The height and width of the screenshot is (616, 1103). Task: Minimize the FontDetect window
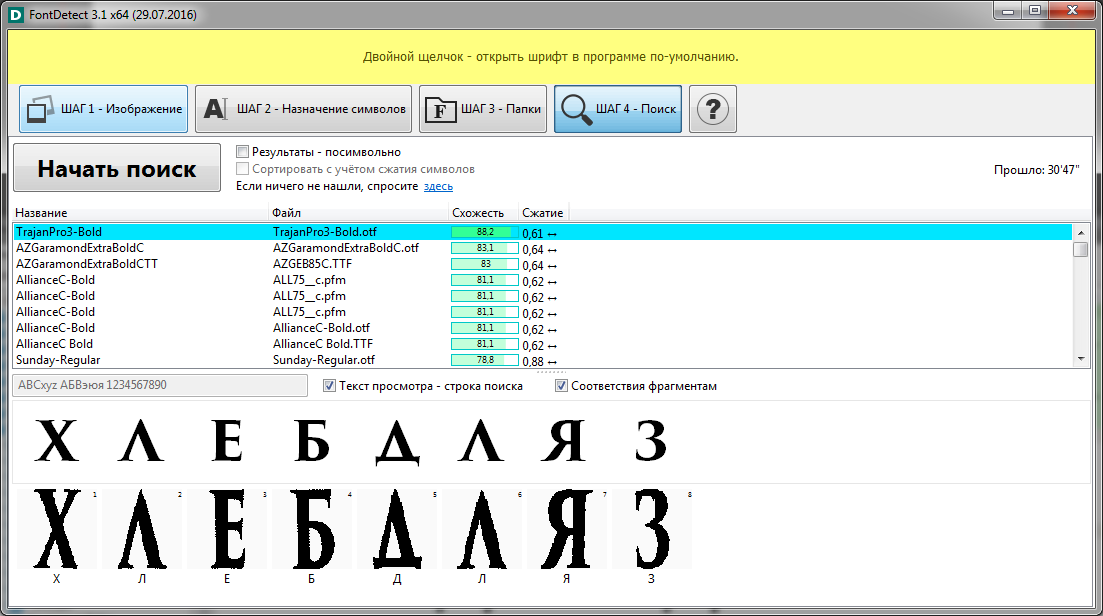coord(1008,11)
